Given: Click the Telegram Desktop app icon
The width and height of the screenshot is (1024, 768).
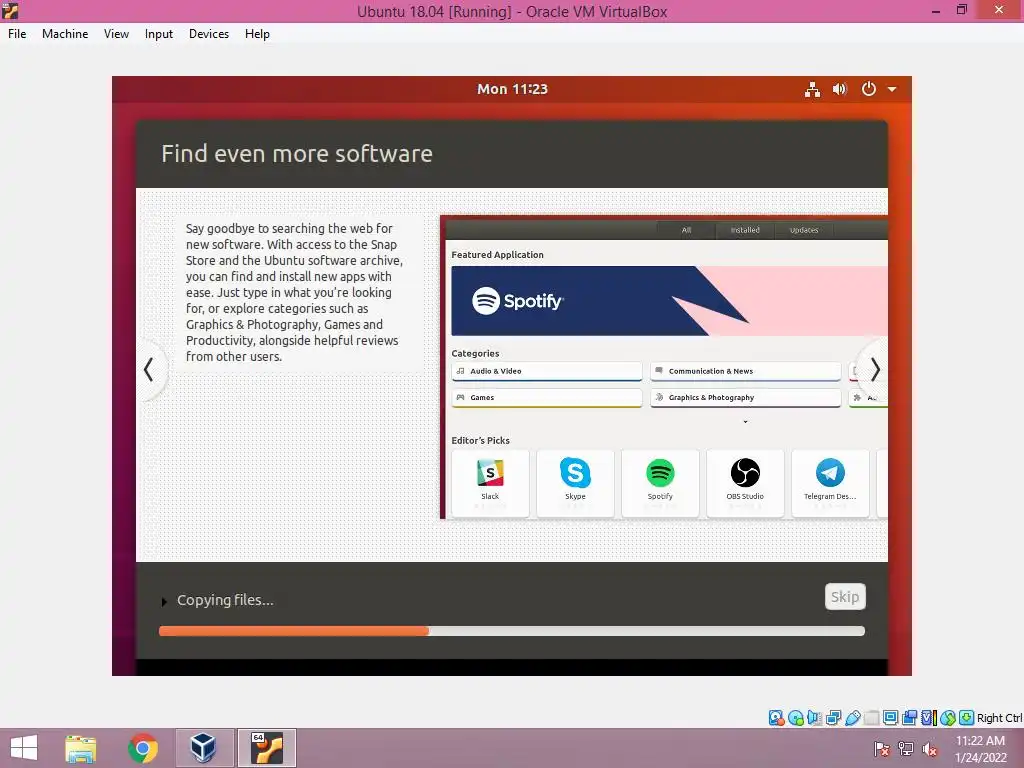Looking at the screenshot, I should click(830, 473).
